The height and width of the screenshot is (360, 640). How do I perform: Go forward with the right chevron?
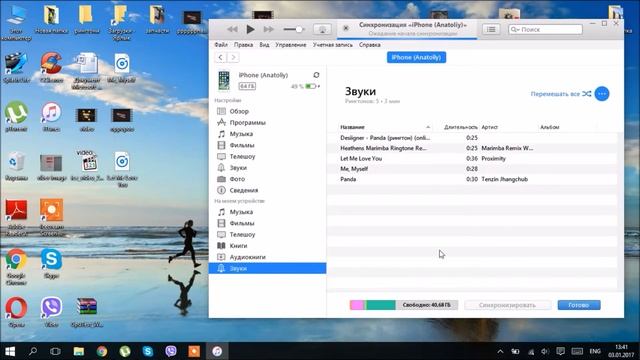pos(233,58)
